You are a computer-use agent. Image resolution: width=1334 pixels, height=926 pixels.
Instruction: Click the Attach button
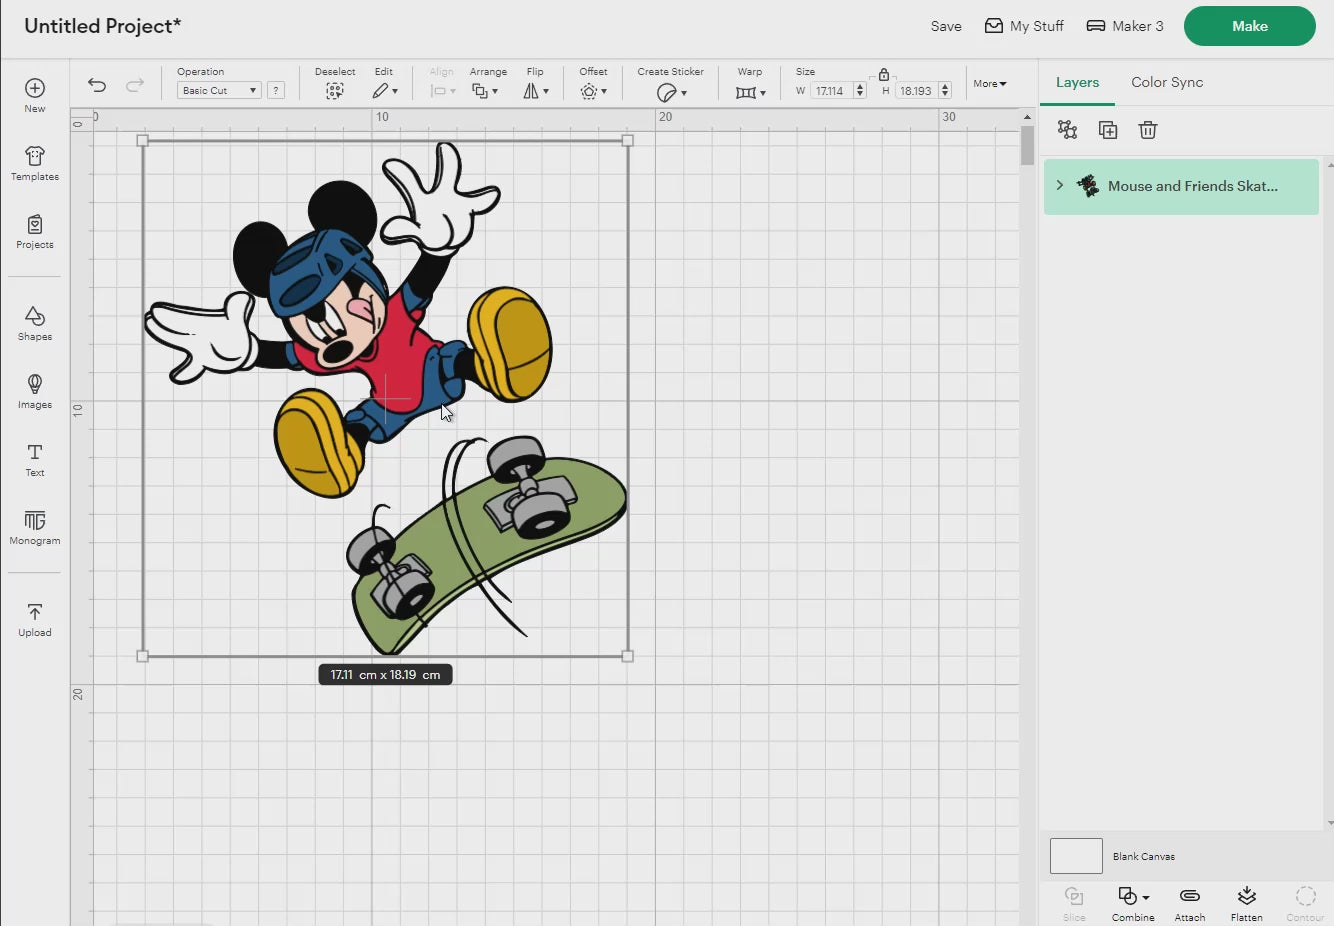(x=1190, y=902)
